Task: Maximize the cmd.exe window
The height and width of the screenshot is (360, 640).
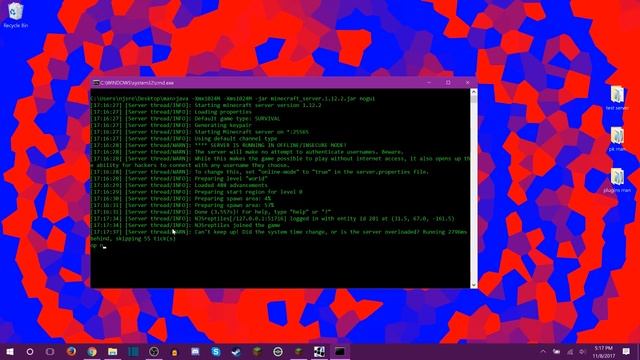Action: coord(448,82)
